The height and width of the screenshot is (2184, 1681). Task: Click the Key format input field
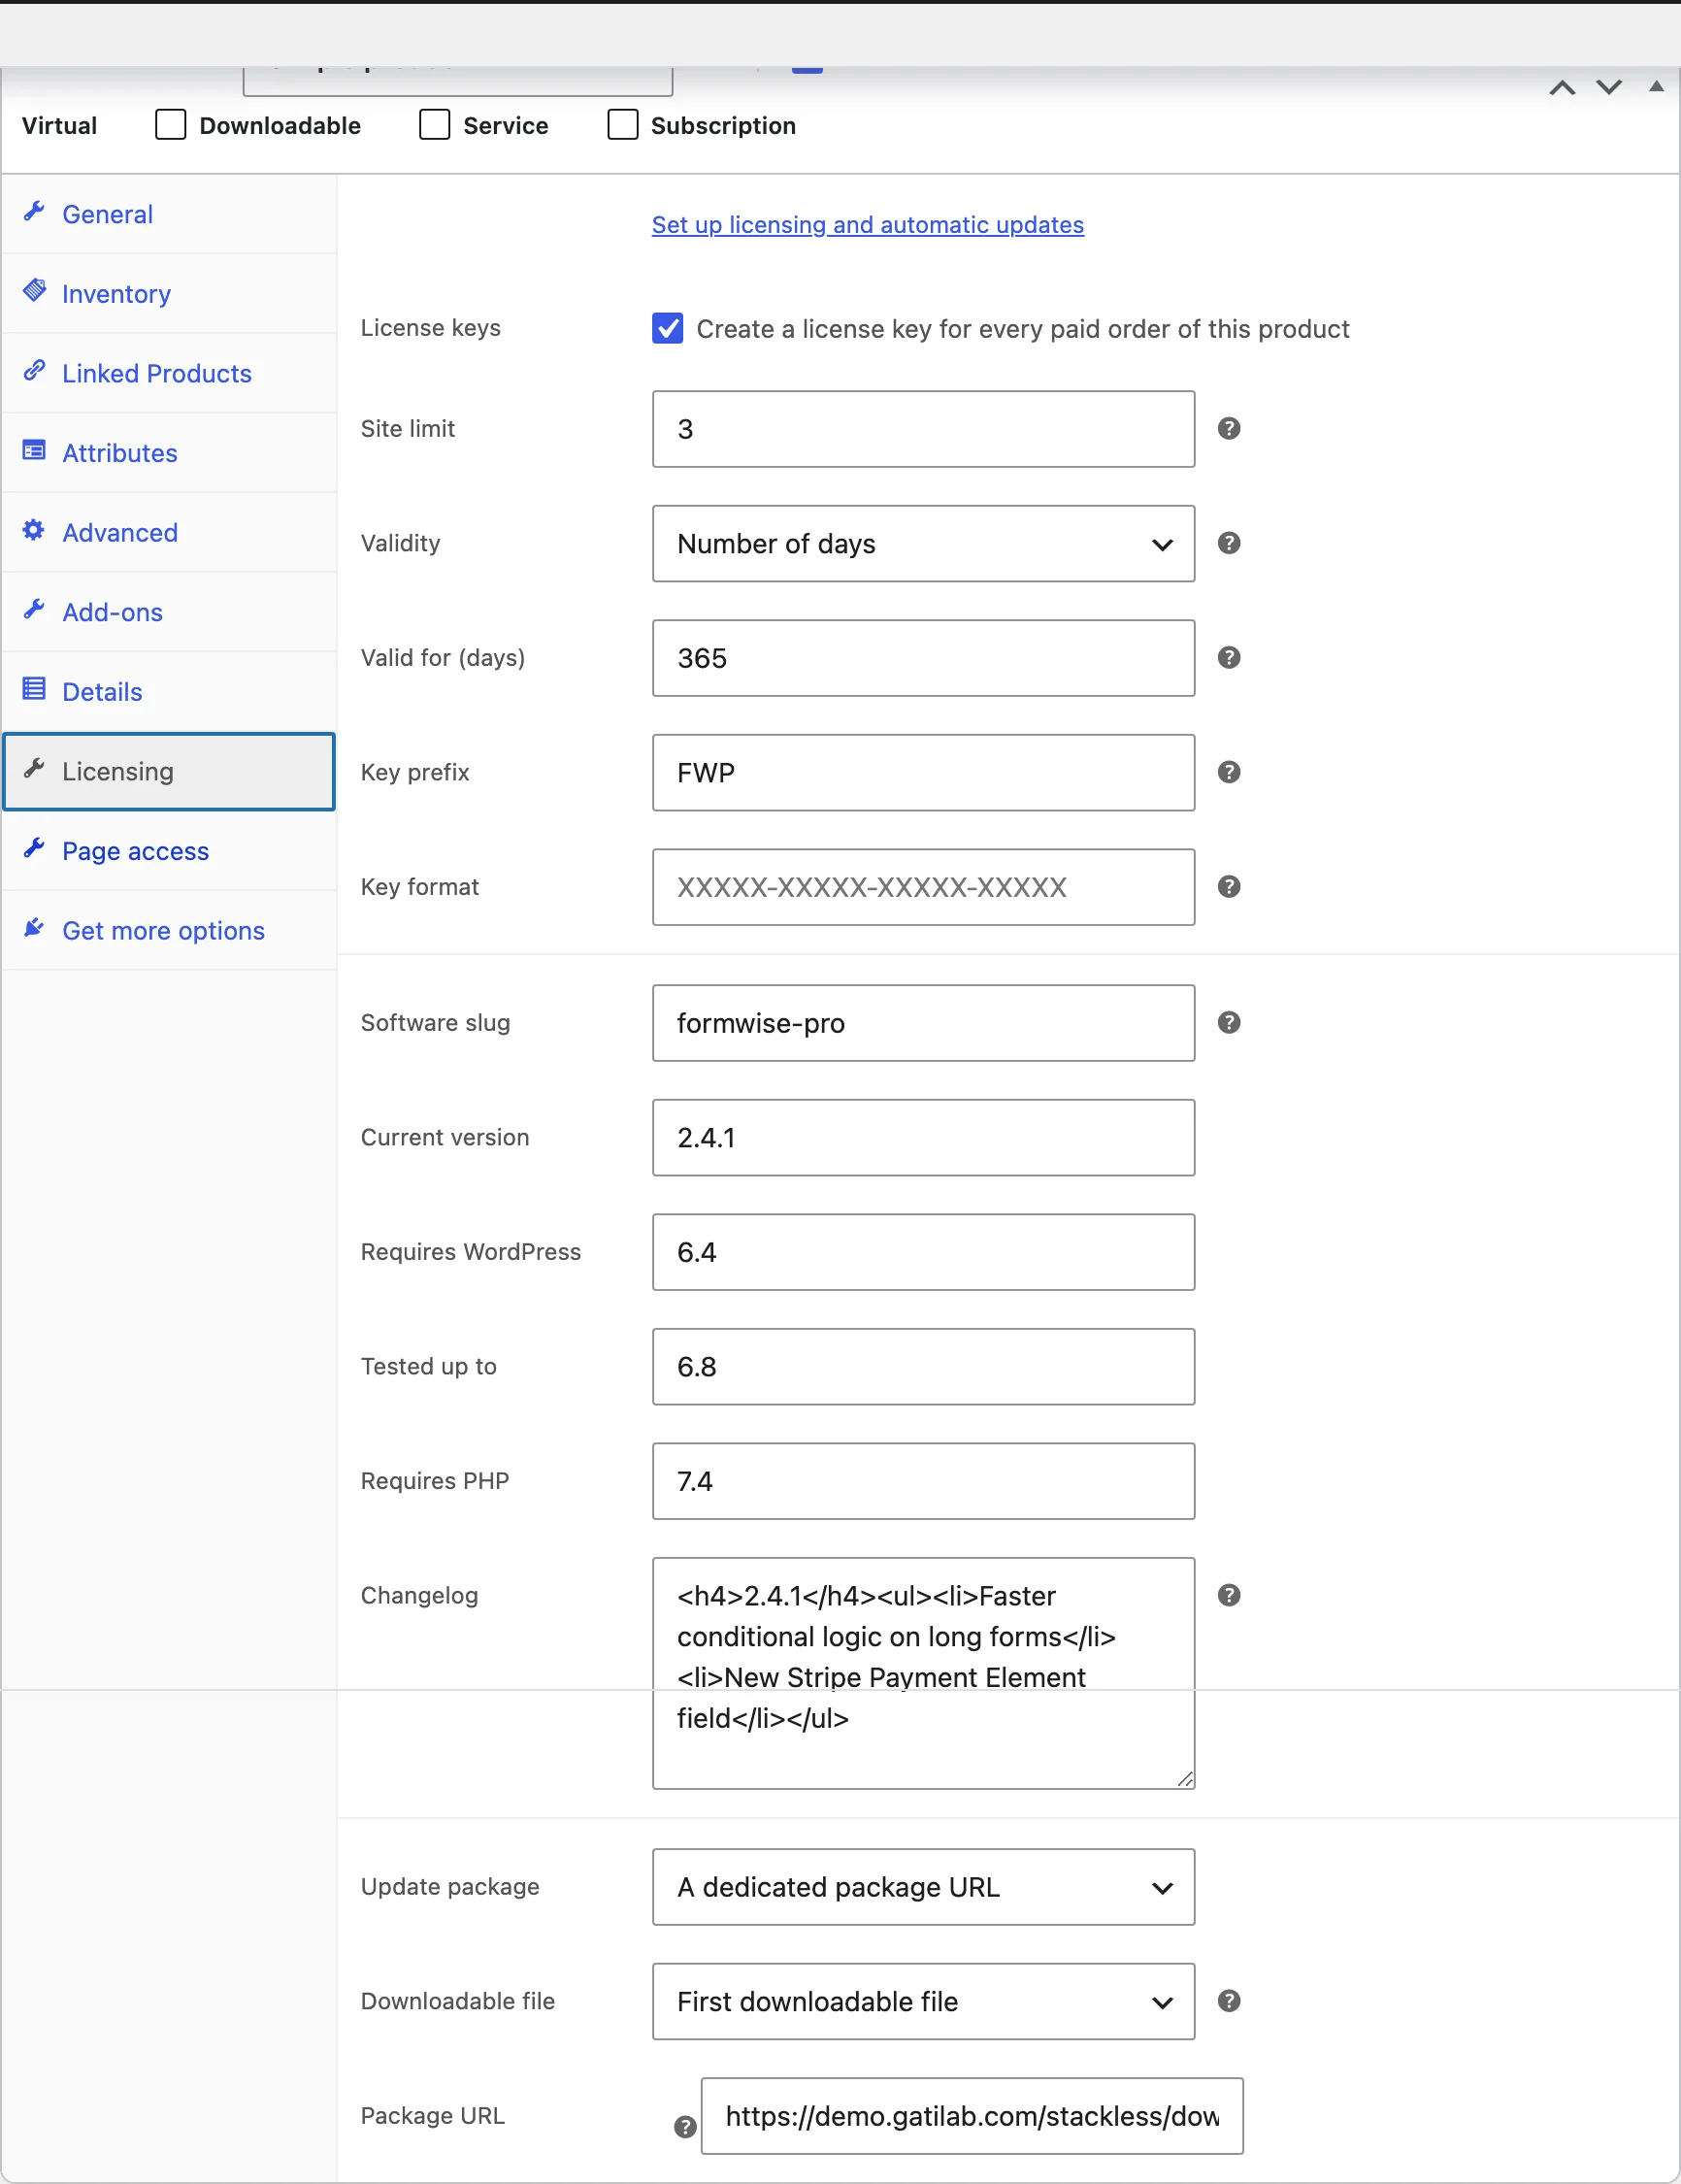point(923,887)
